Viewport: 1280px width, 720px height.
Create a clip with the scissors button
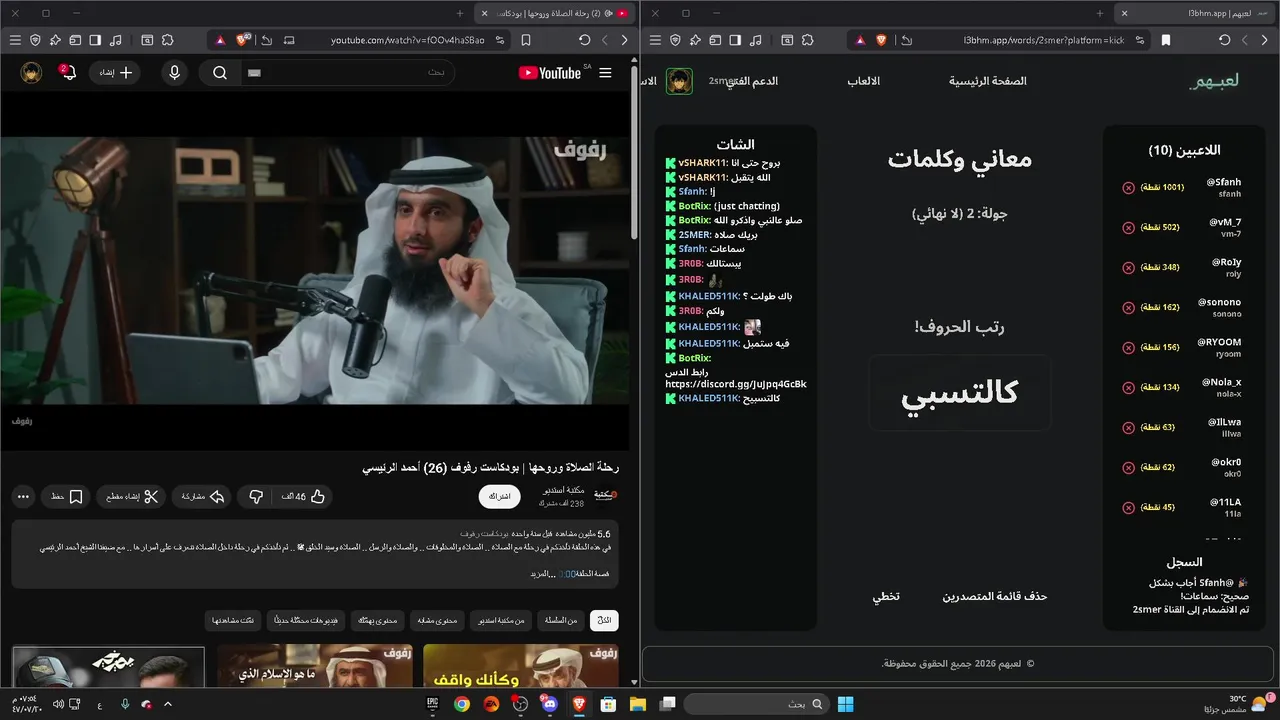tap(130, 496)
